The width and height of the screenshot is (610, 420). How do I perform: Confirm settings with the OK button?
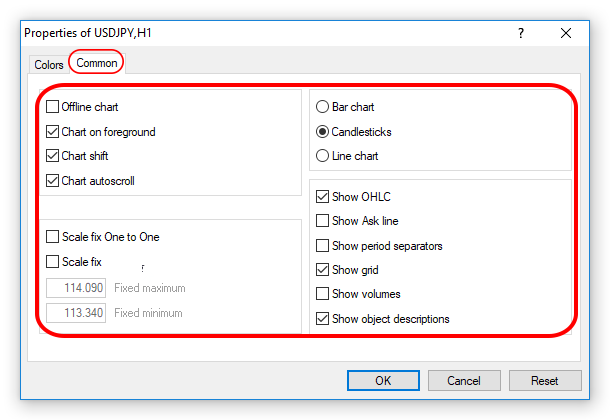383,380
